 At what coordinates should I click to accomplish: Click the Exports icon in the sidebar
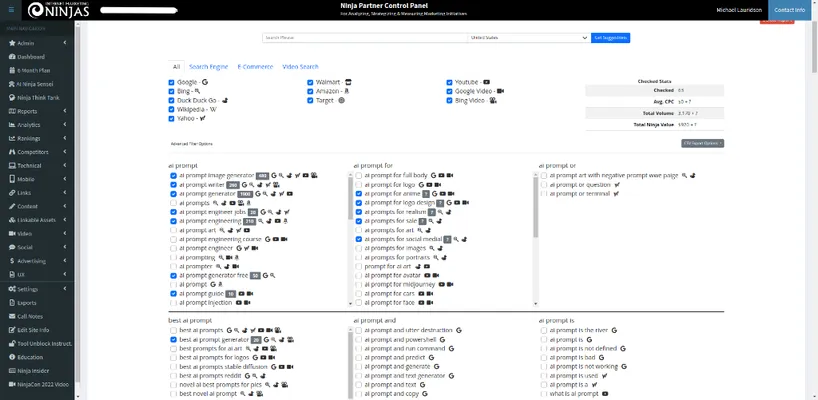[x=10, y=302]
